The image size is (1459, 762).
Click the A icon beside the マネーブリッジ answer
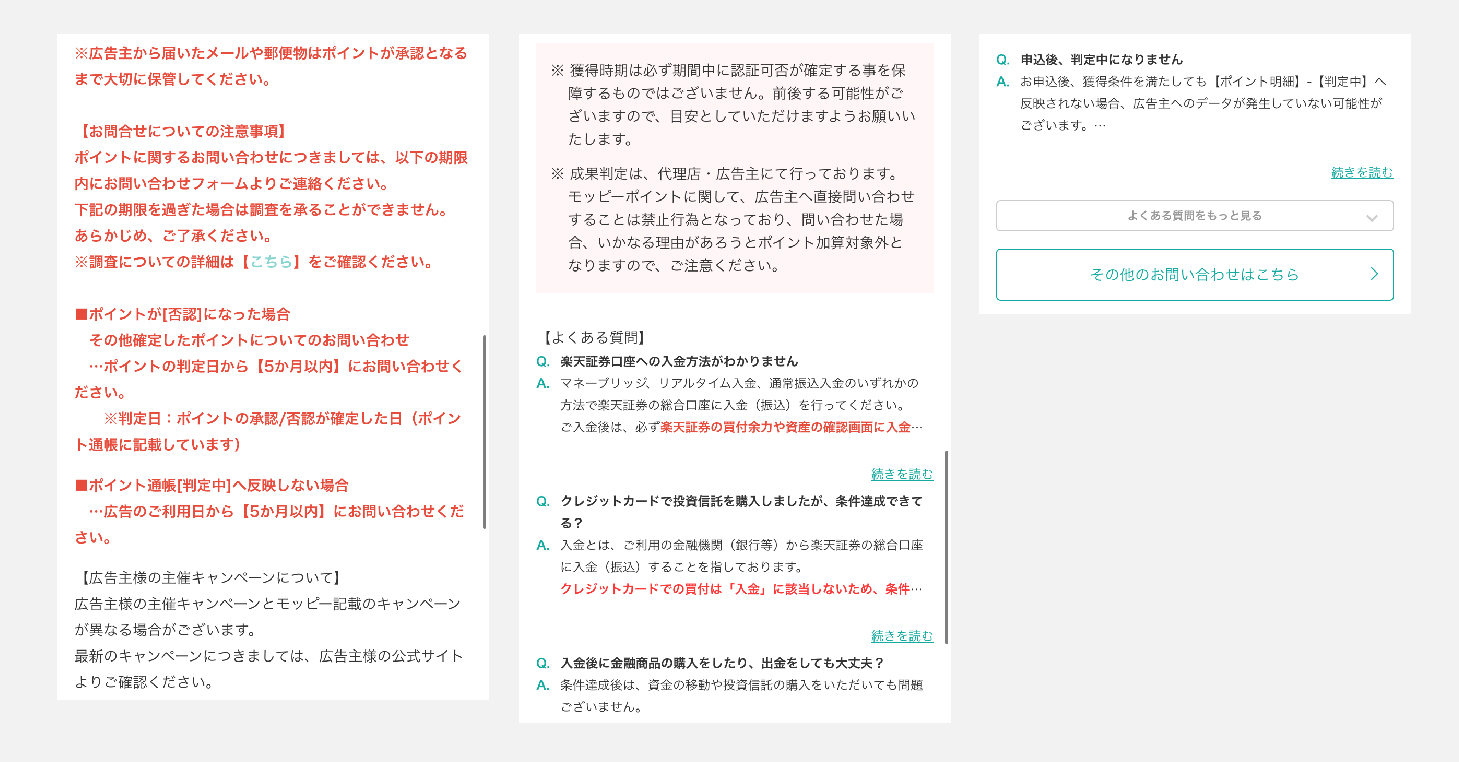coord(543,384)
